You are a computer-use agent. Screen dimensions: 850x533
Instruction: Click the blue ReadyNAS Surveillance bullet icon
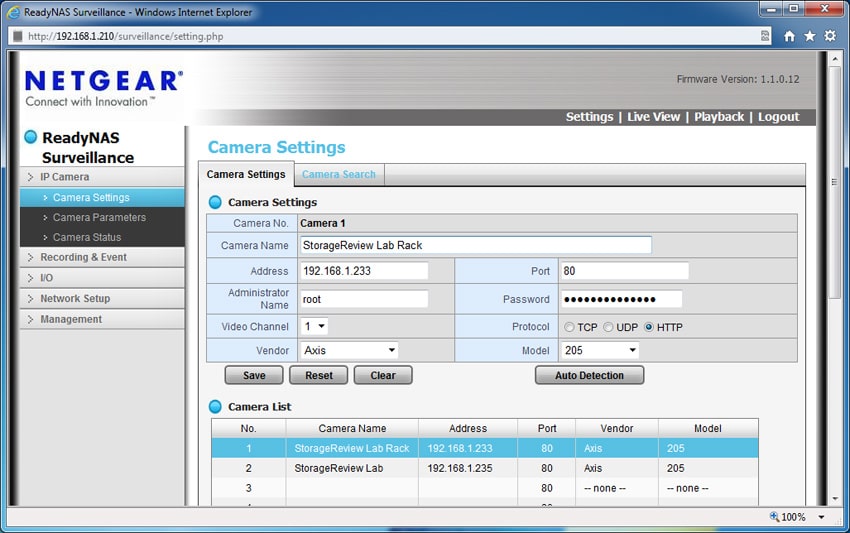(31, 137)
